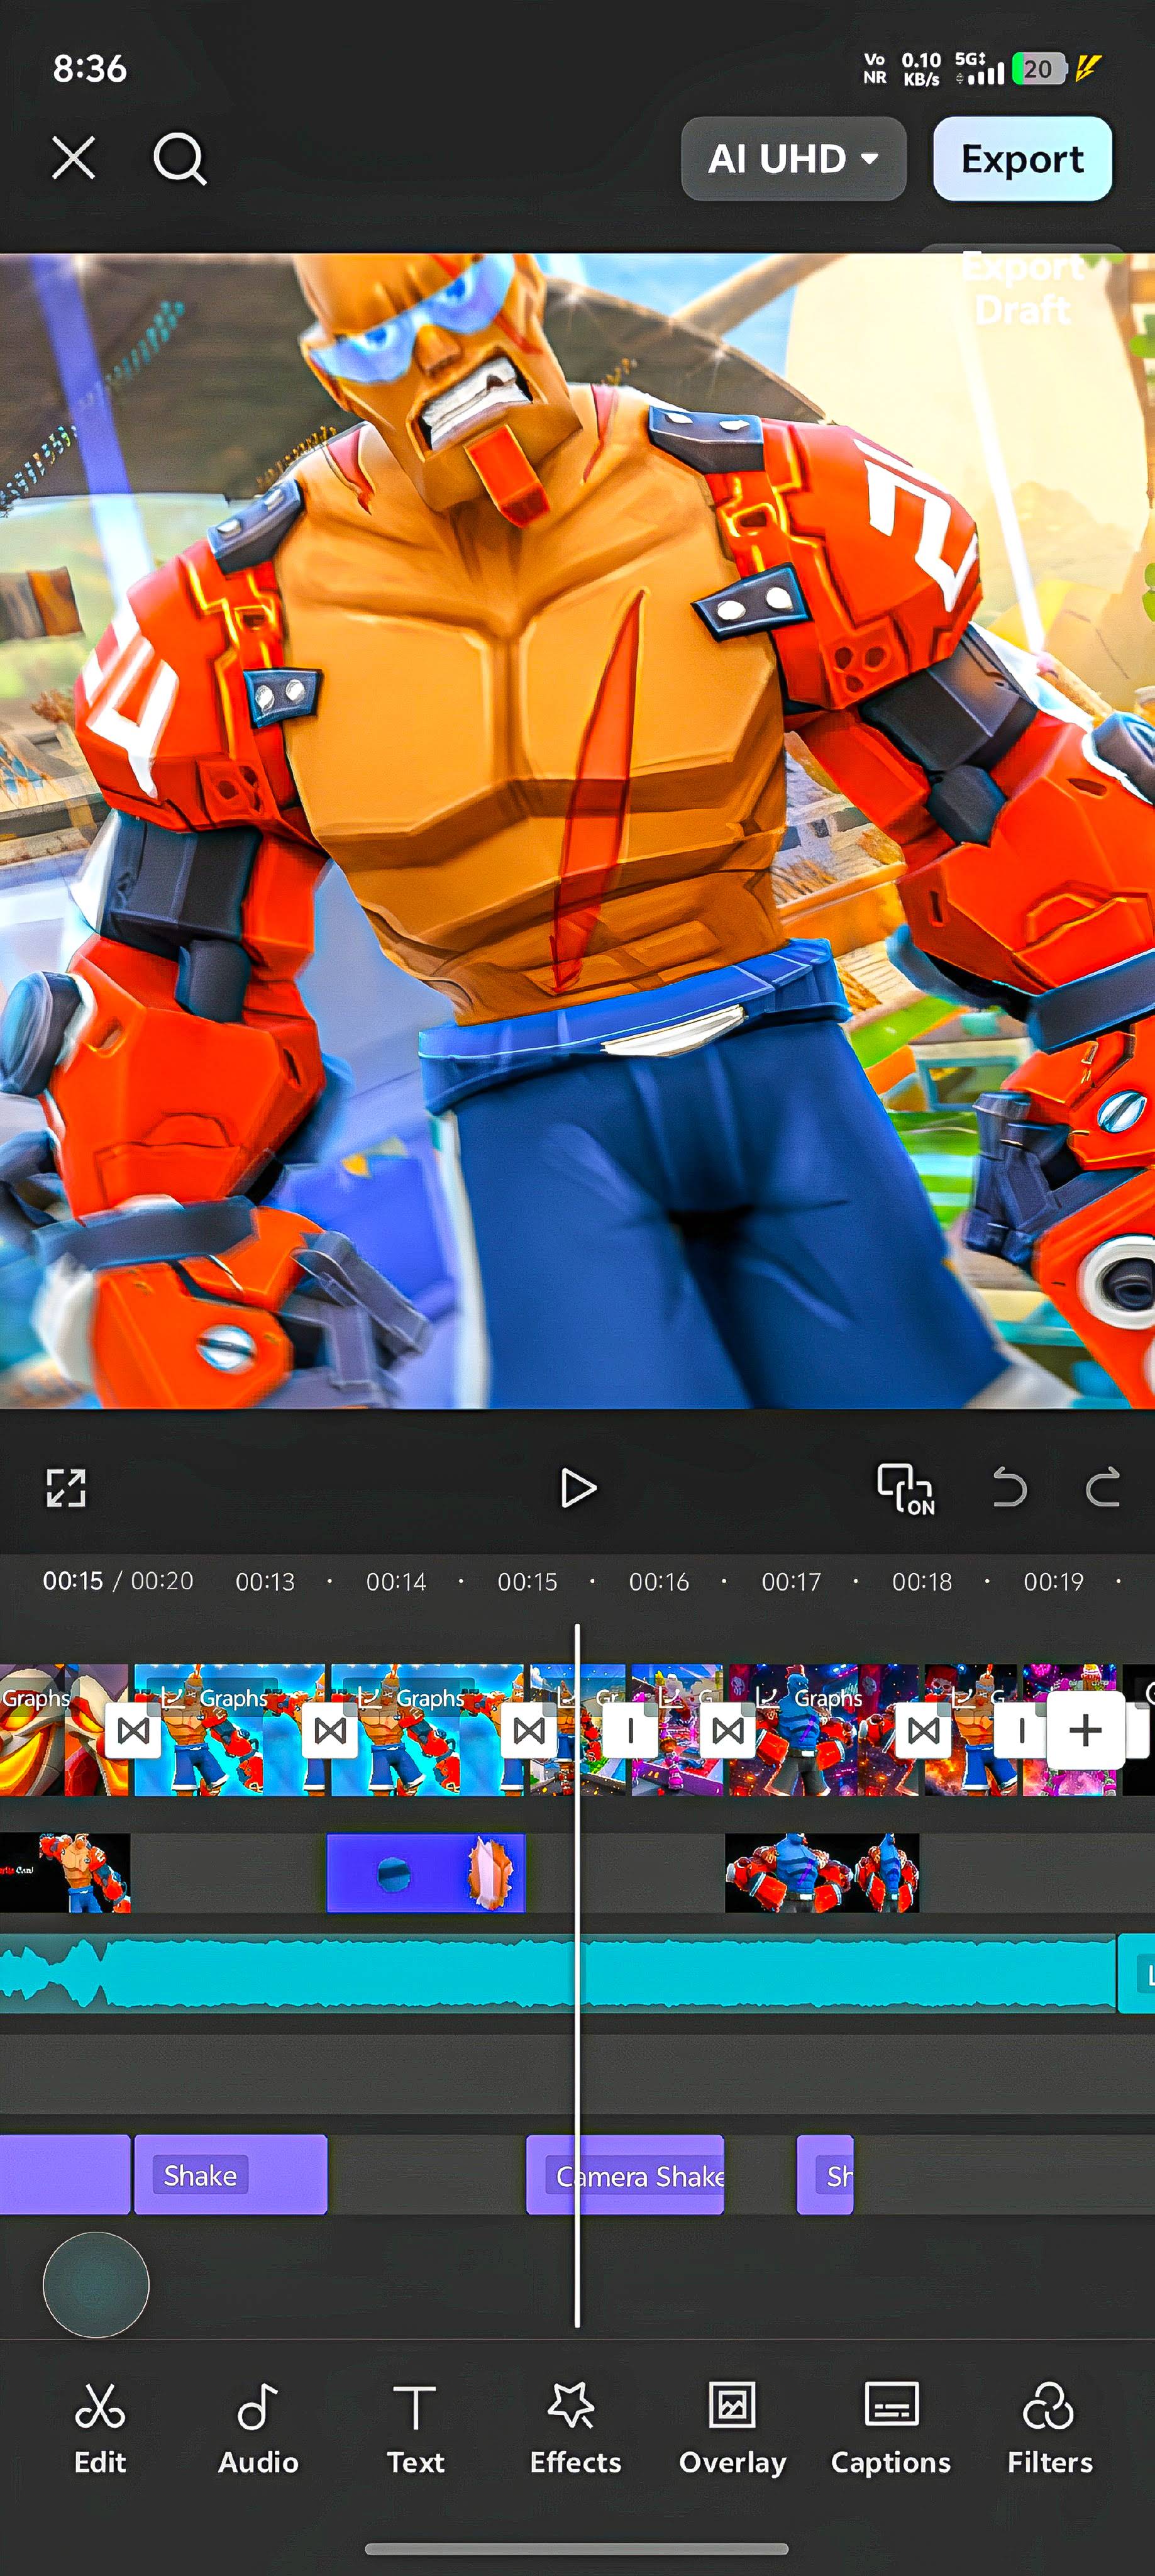Tap the Export button
Image resolution: width=1155 pixels, height=2576 pixels.
(x=1022, y=159)
